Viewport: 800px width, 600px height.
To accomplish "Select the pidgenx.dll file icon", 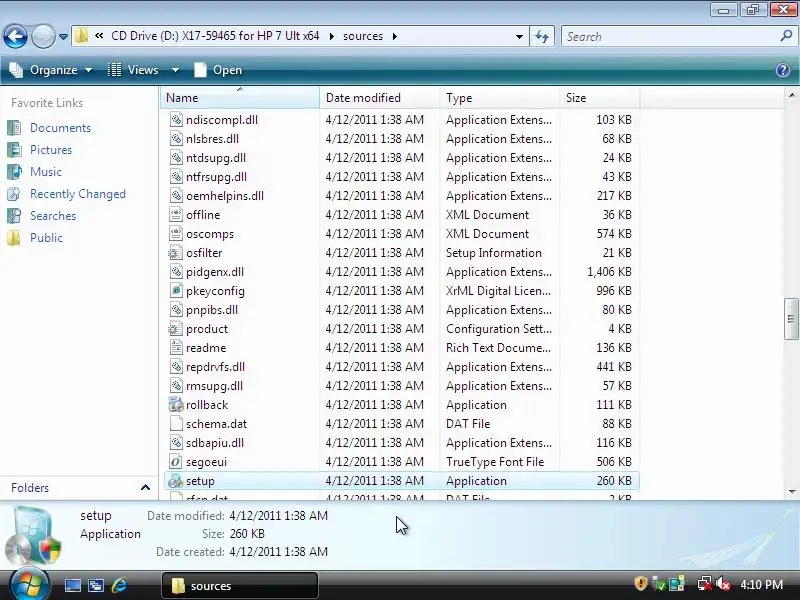I will click(176, 272).
